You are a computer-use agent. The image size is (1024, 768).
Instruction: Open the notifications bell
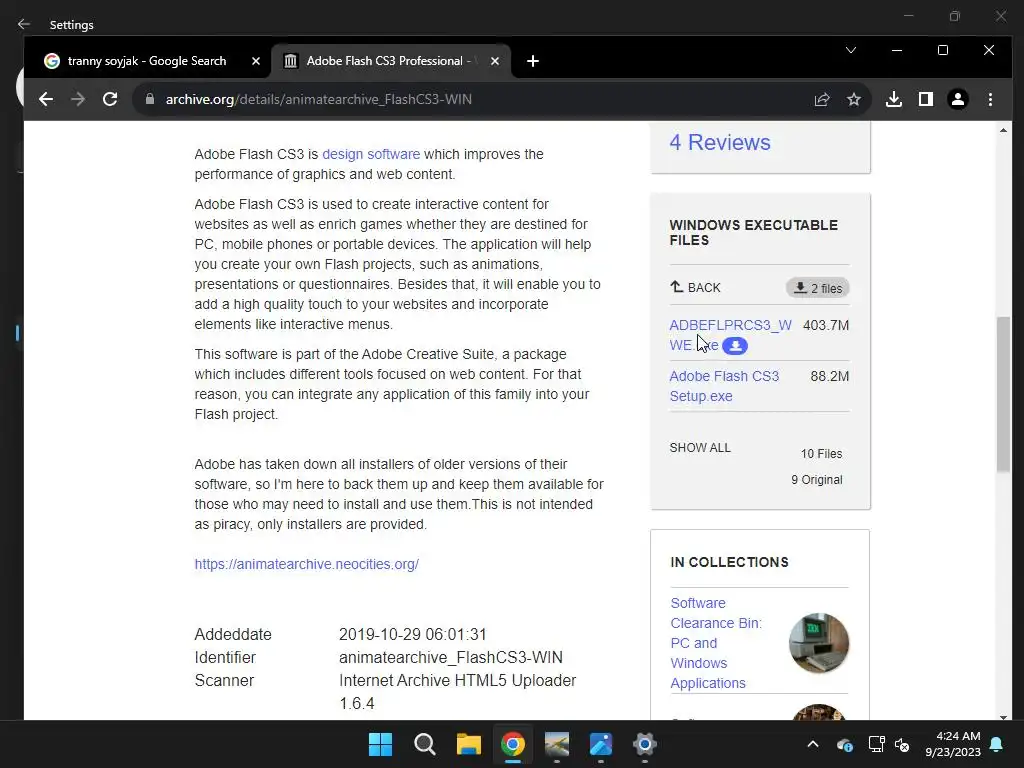997,744
